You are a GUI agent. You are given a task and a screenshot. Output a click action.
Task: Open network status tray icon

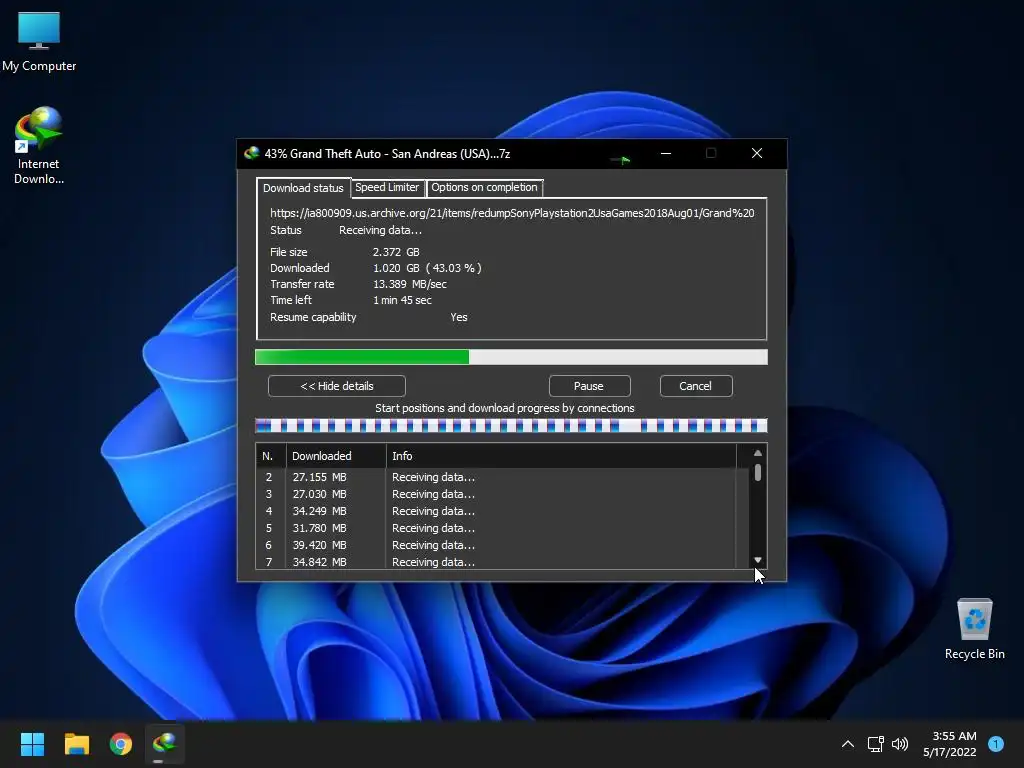coord(876,744)
